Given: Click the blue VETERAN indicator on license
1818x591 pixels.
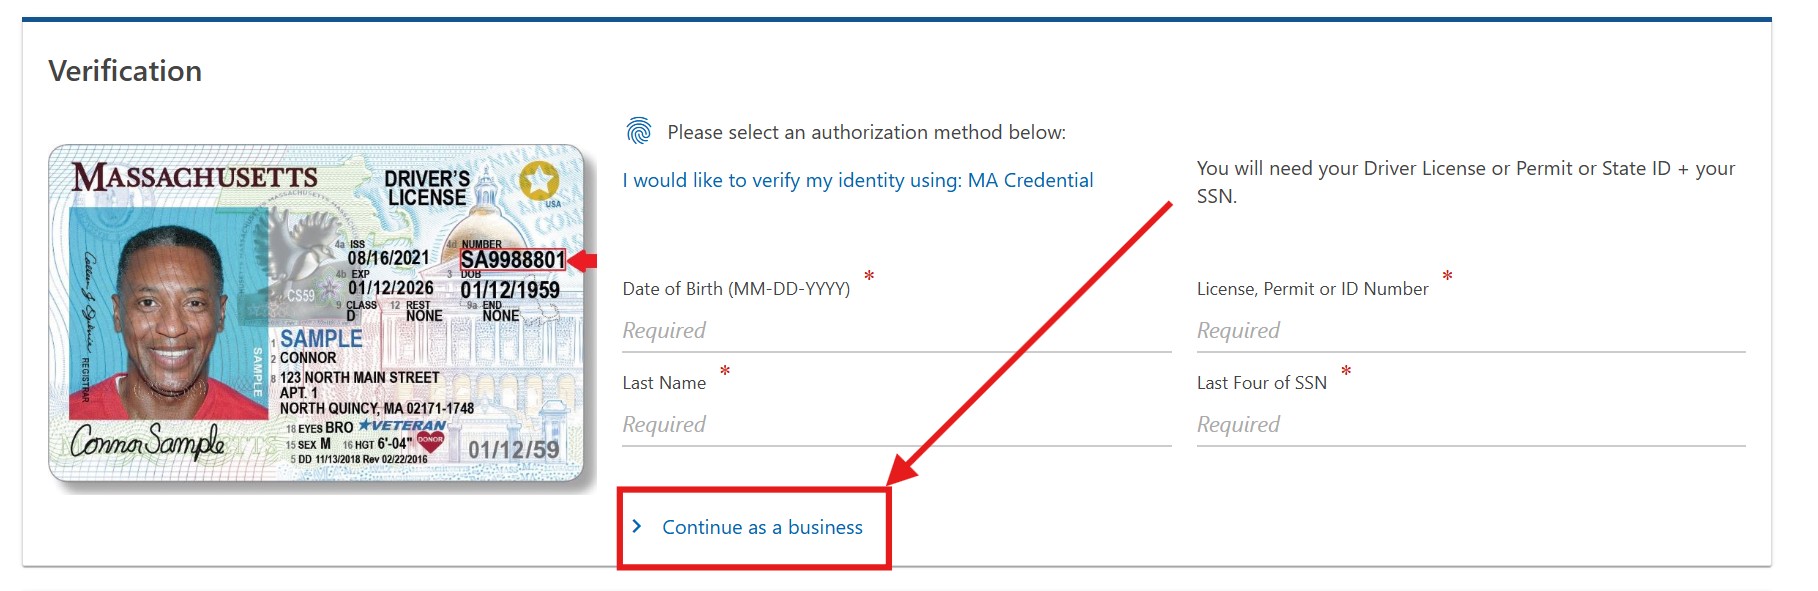Looking at the screenshot, I should pyautogui.click(x=402, y=425).
